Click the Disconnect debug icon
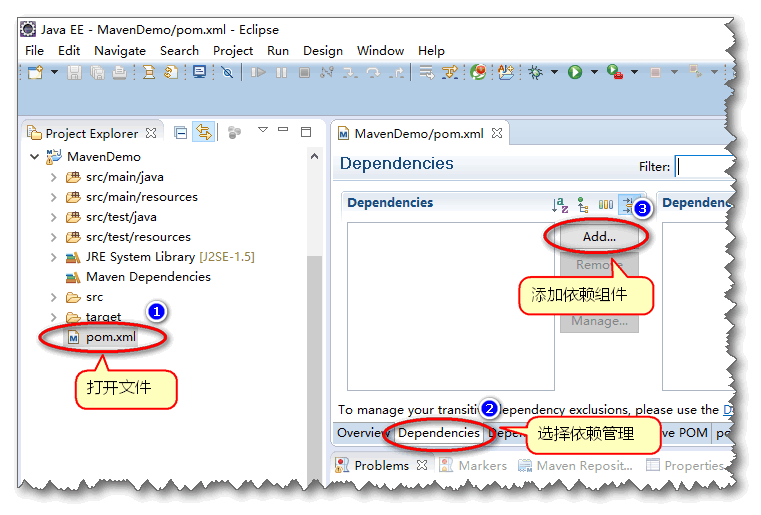The height and width of the screenshot is (515, 761). [327, 73]
